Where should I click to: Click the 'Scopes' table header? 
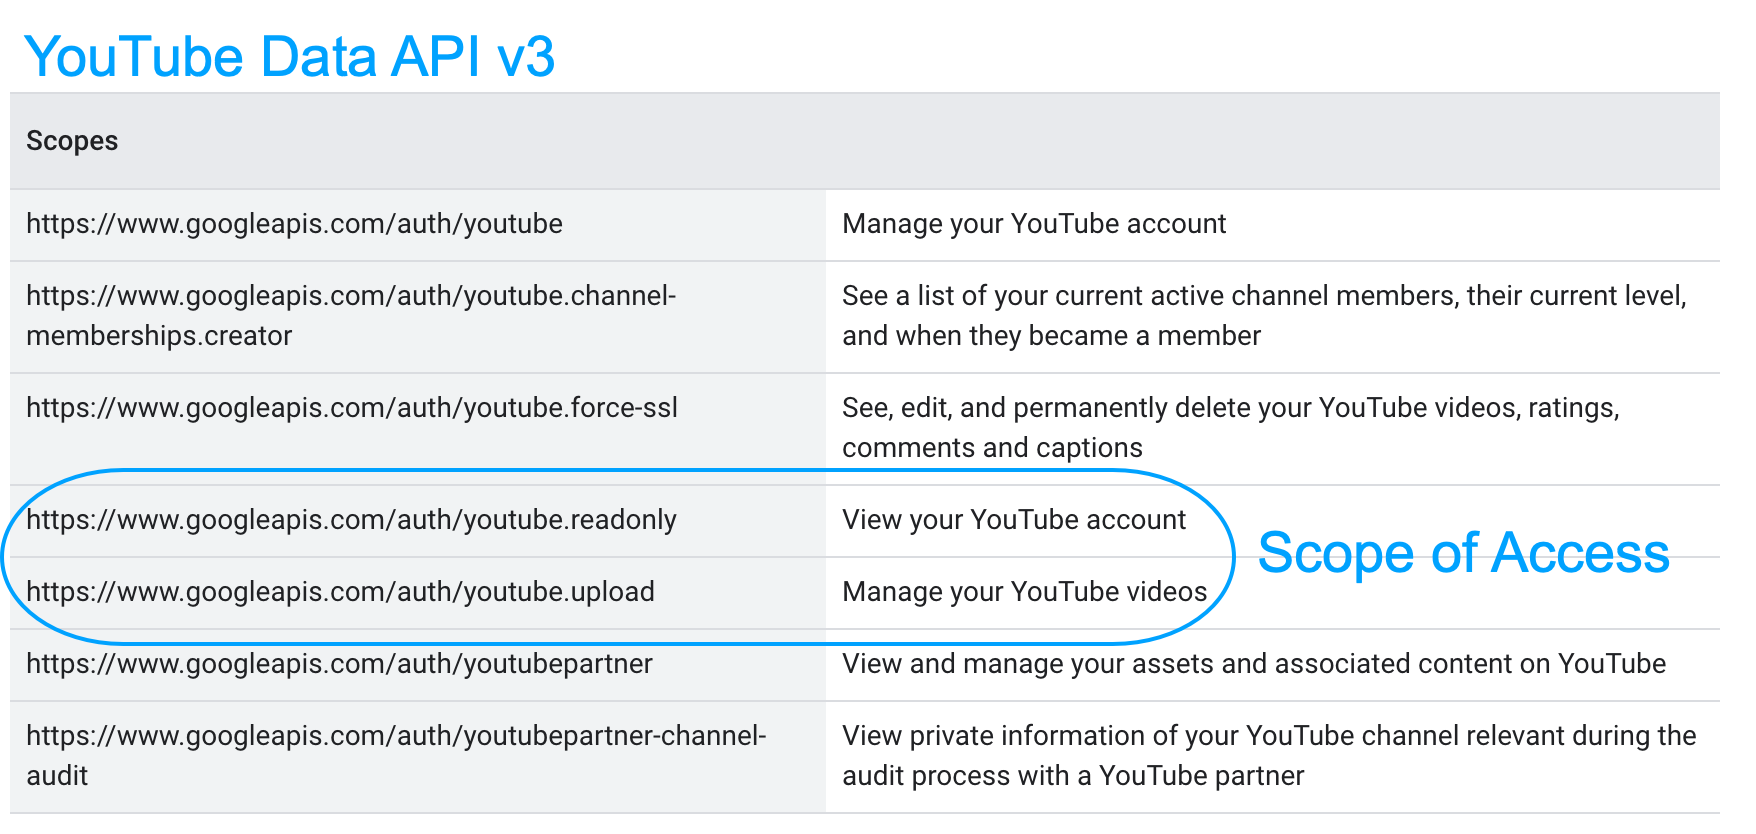(72, 141)
